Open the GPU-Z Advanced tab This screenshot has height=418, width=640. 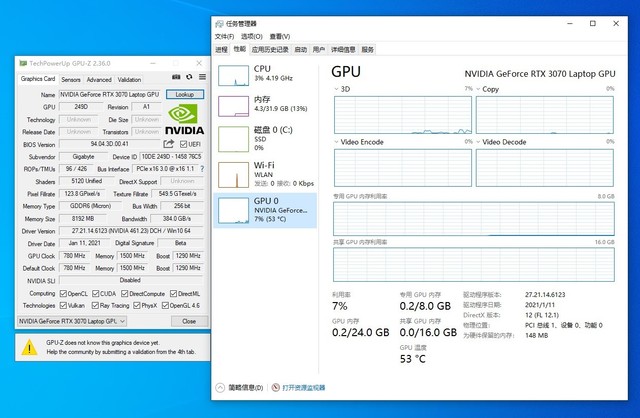pyautogui.click(x=99, y=80)
